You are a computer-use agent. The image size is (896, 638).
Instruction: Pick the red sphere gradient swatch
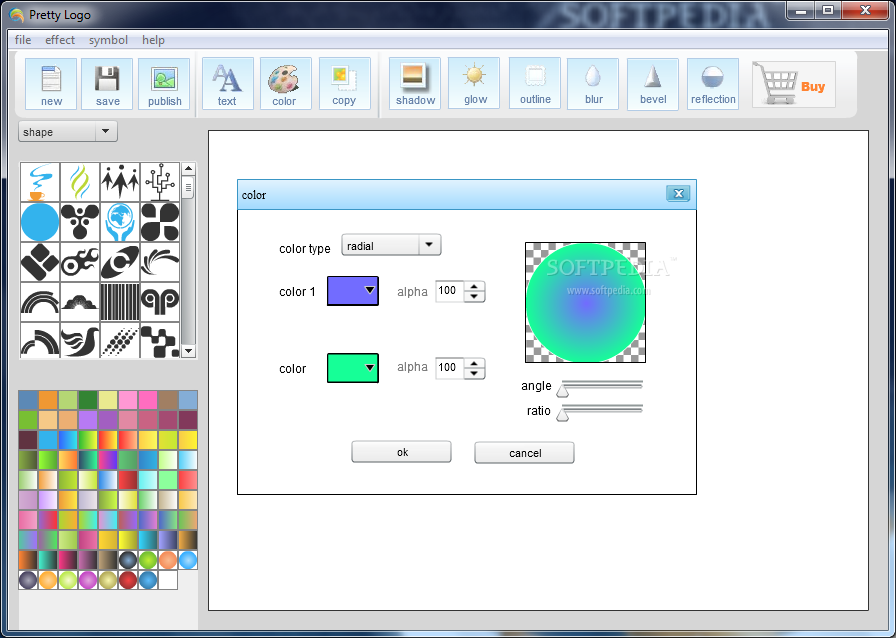128,580
